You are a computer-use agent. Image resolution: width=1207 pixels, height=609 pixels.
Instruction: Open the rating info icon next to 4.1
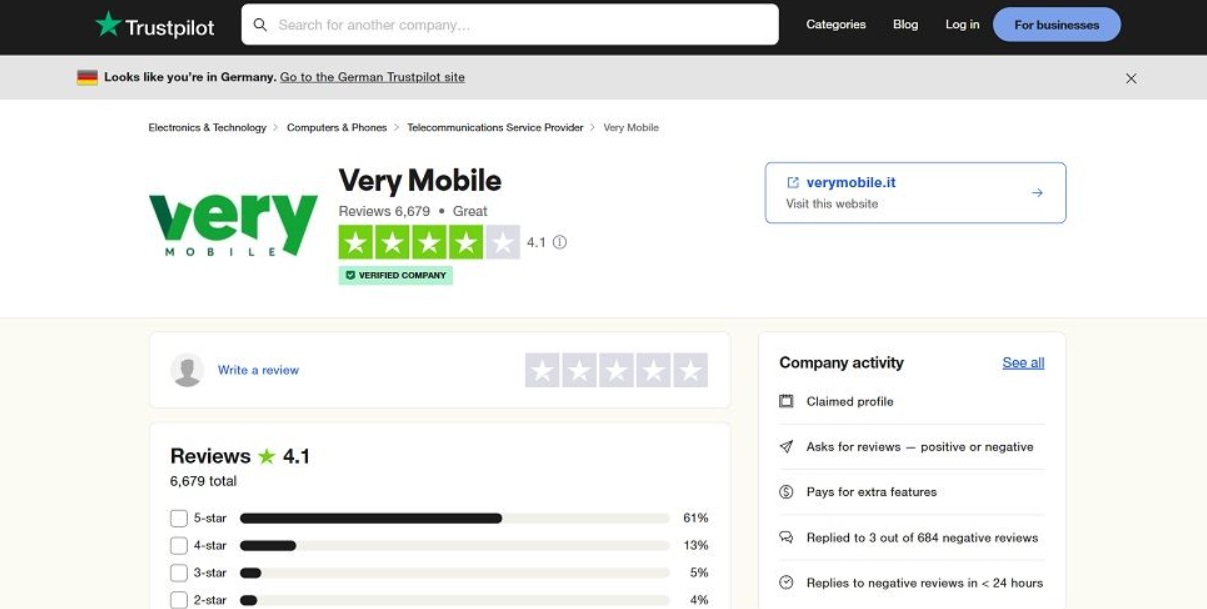tap(560, 242)
